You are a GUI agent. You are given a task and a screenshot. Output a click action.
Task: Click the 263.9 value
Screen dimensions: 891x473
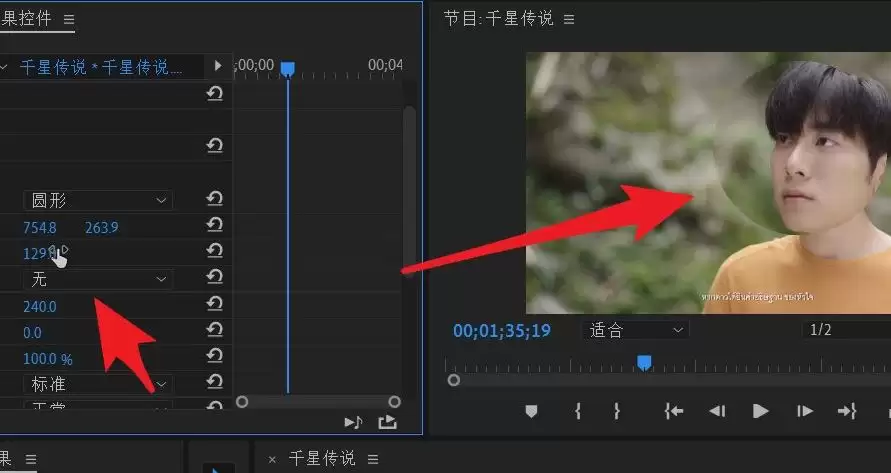tap(102, 228)
